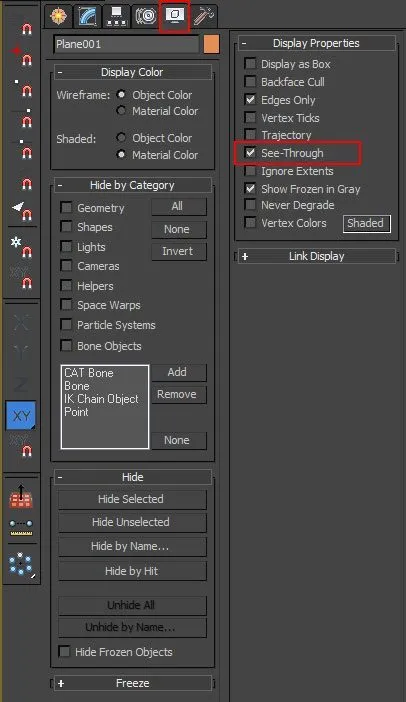Viewport: 406px width, 702px height.
Task: Open the orange object color swatch
Action: point(211,45)
